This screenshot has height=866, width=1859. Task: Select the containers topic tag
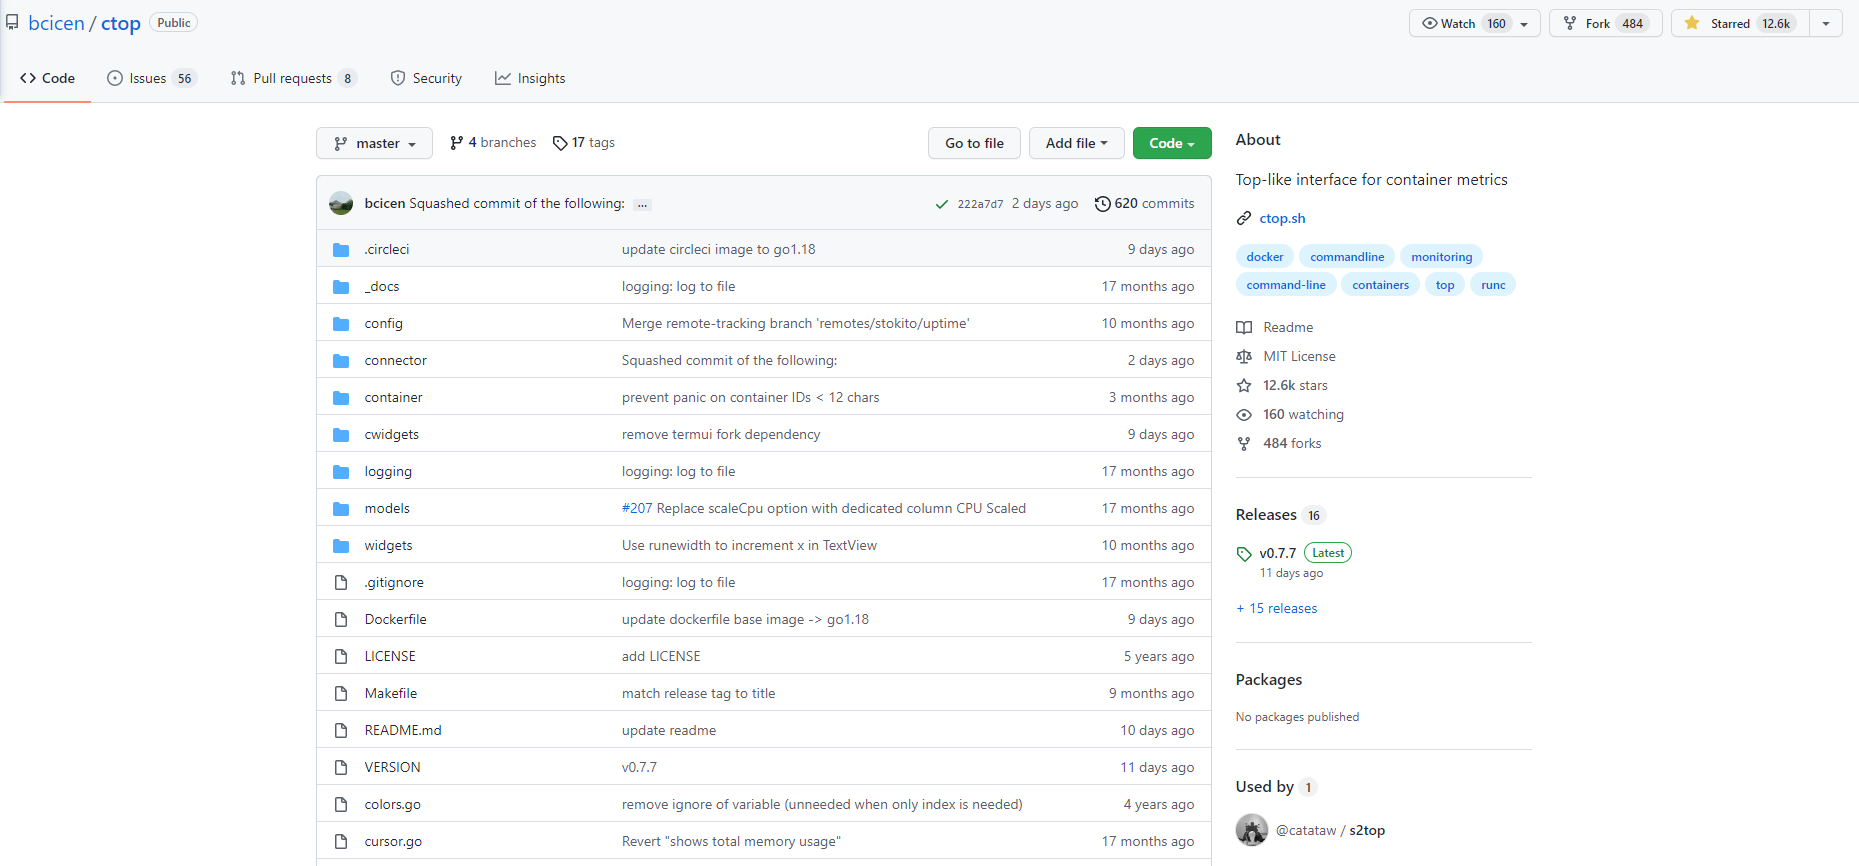point(1380,285)
